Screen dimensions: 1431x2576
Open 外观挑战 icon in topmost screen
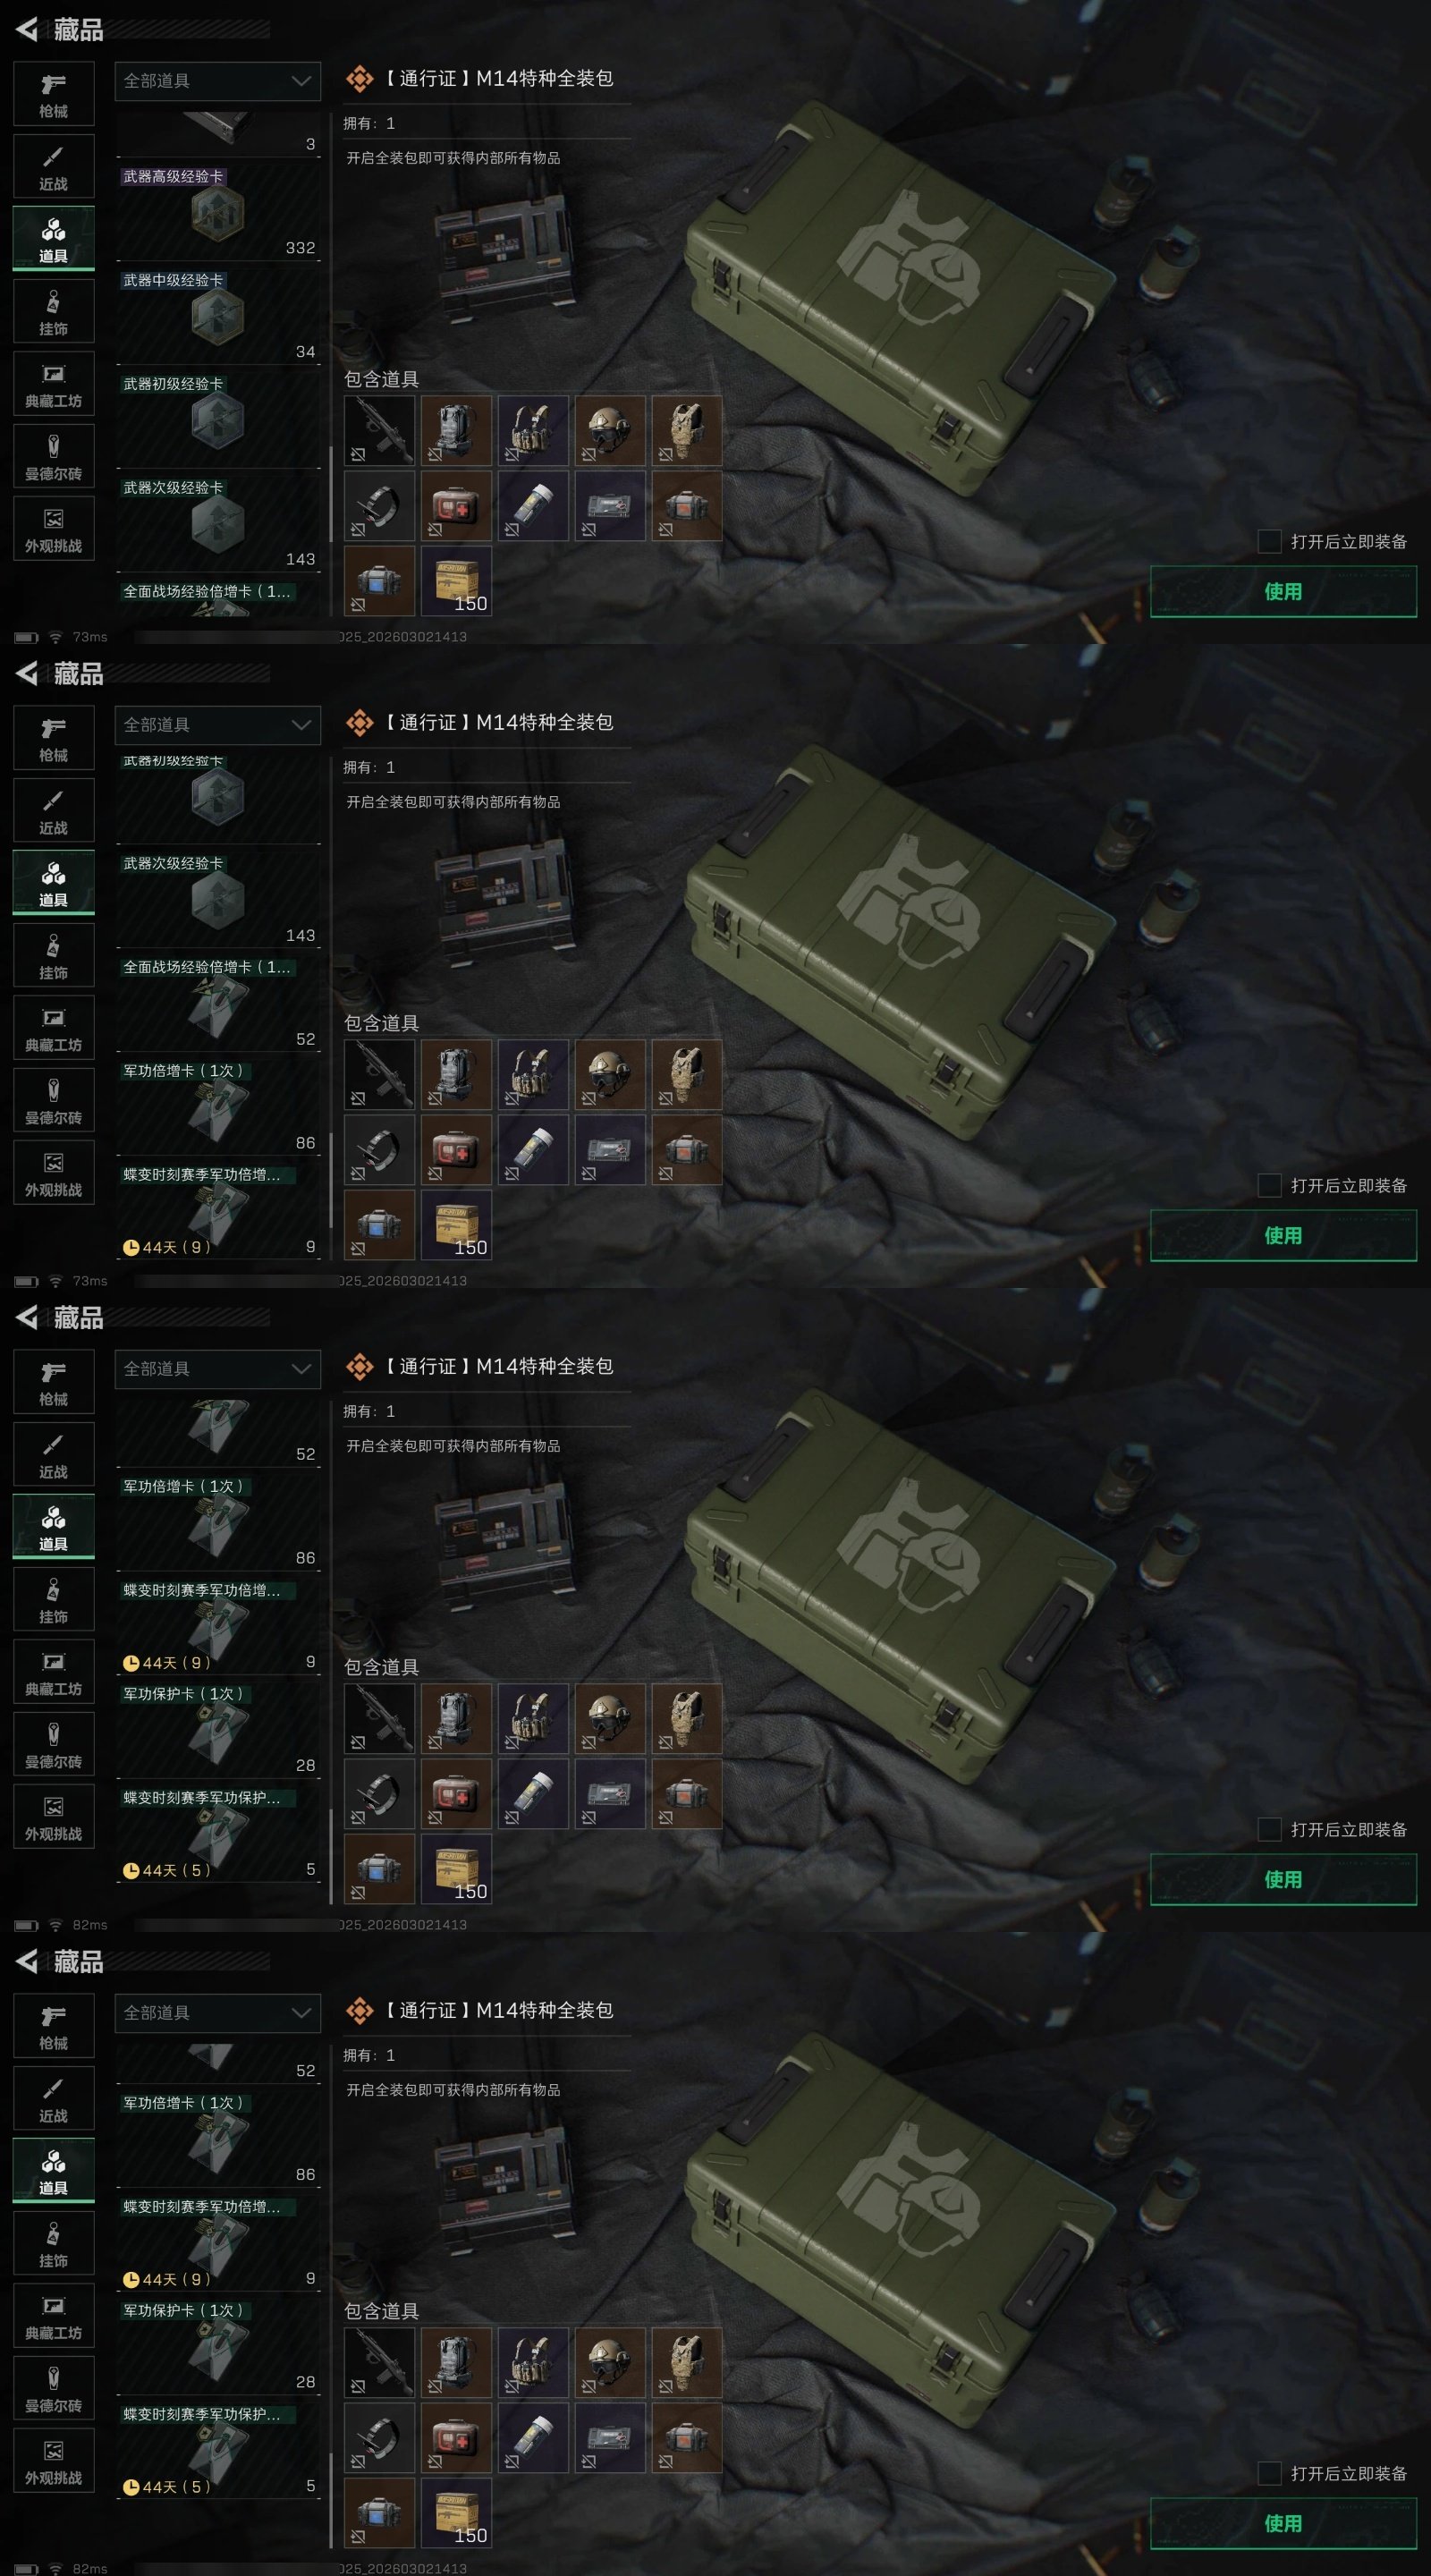coord(54,529)
